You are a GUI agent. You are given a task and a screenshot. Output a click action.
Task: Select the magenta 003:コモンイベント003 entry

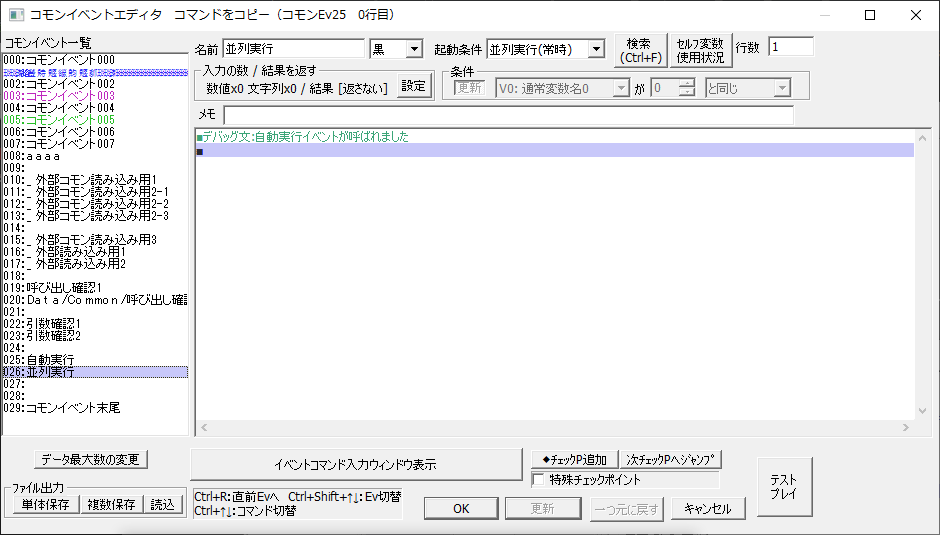[x=95, y=96]
